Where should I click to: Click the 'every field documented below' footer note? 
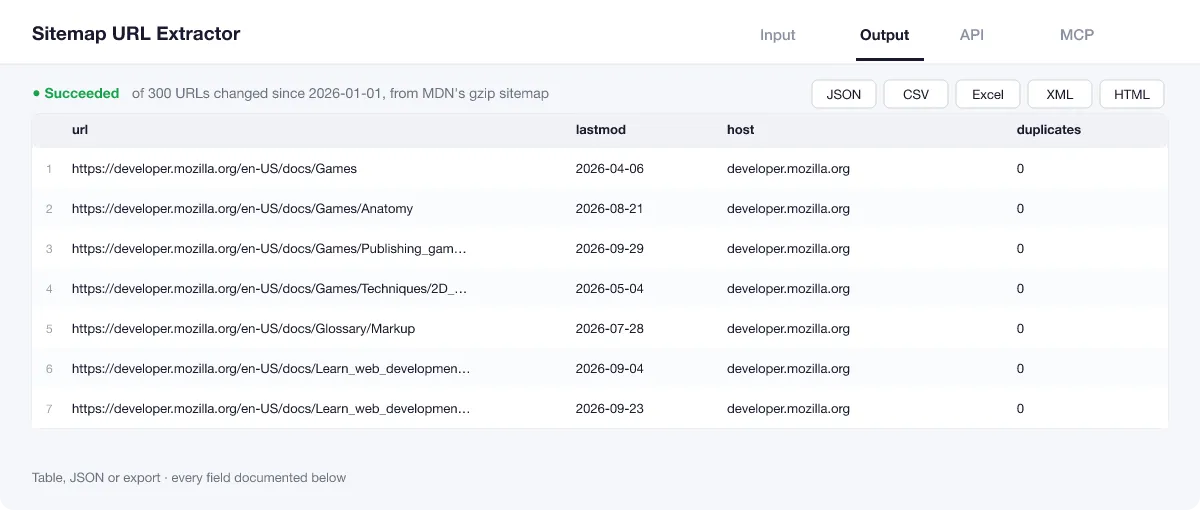258,478
